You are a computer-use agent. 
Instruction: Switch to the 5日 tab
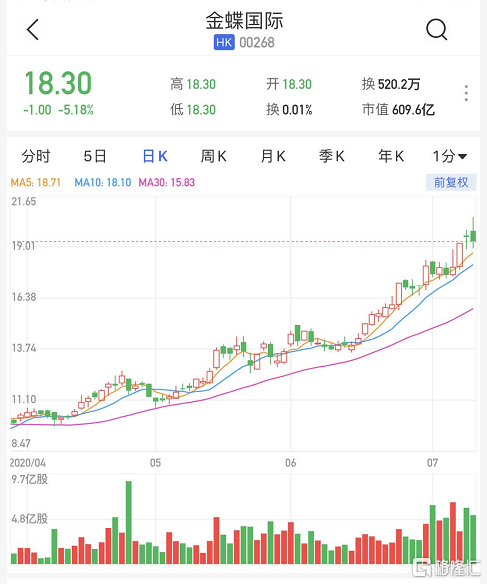point(95,156)
